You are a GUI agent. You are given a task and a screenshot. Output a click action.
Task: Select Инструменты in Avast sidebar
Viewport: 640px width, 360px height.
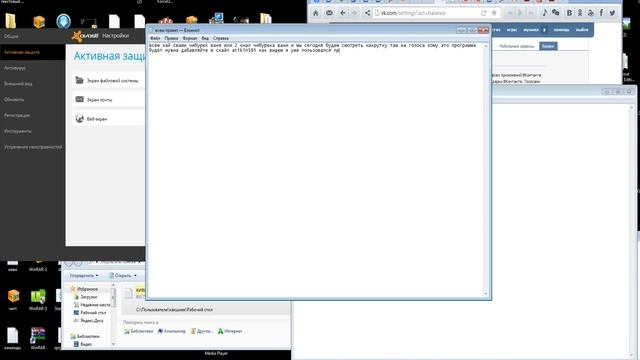(32, 131)
